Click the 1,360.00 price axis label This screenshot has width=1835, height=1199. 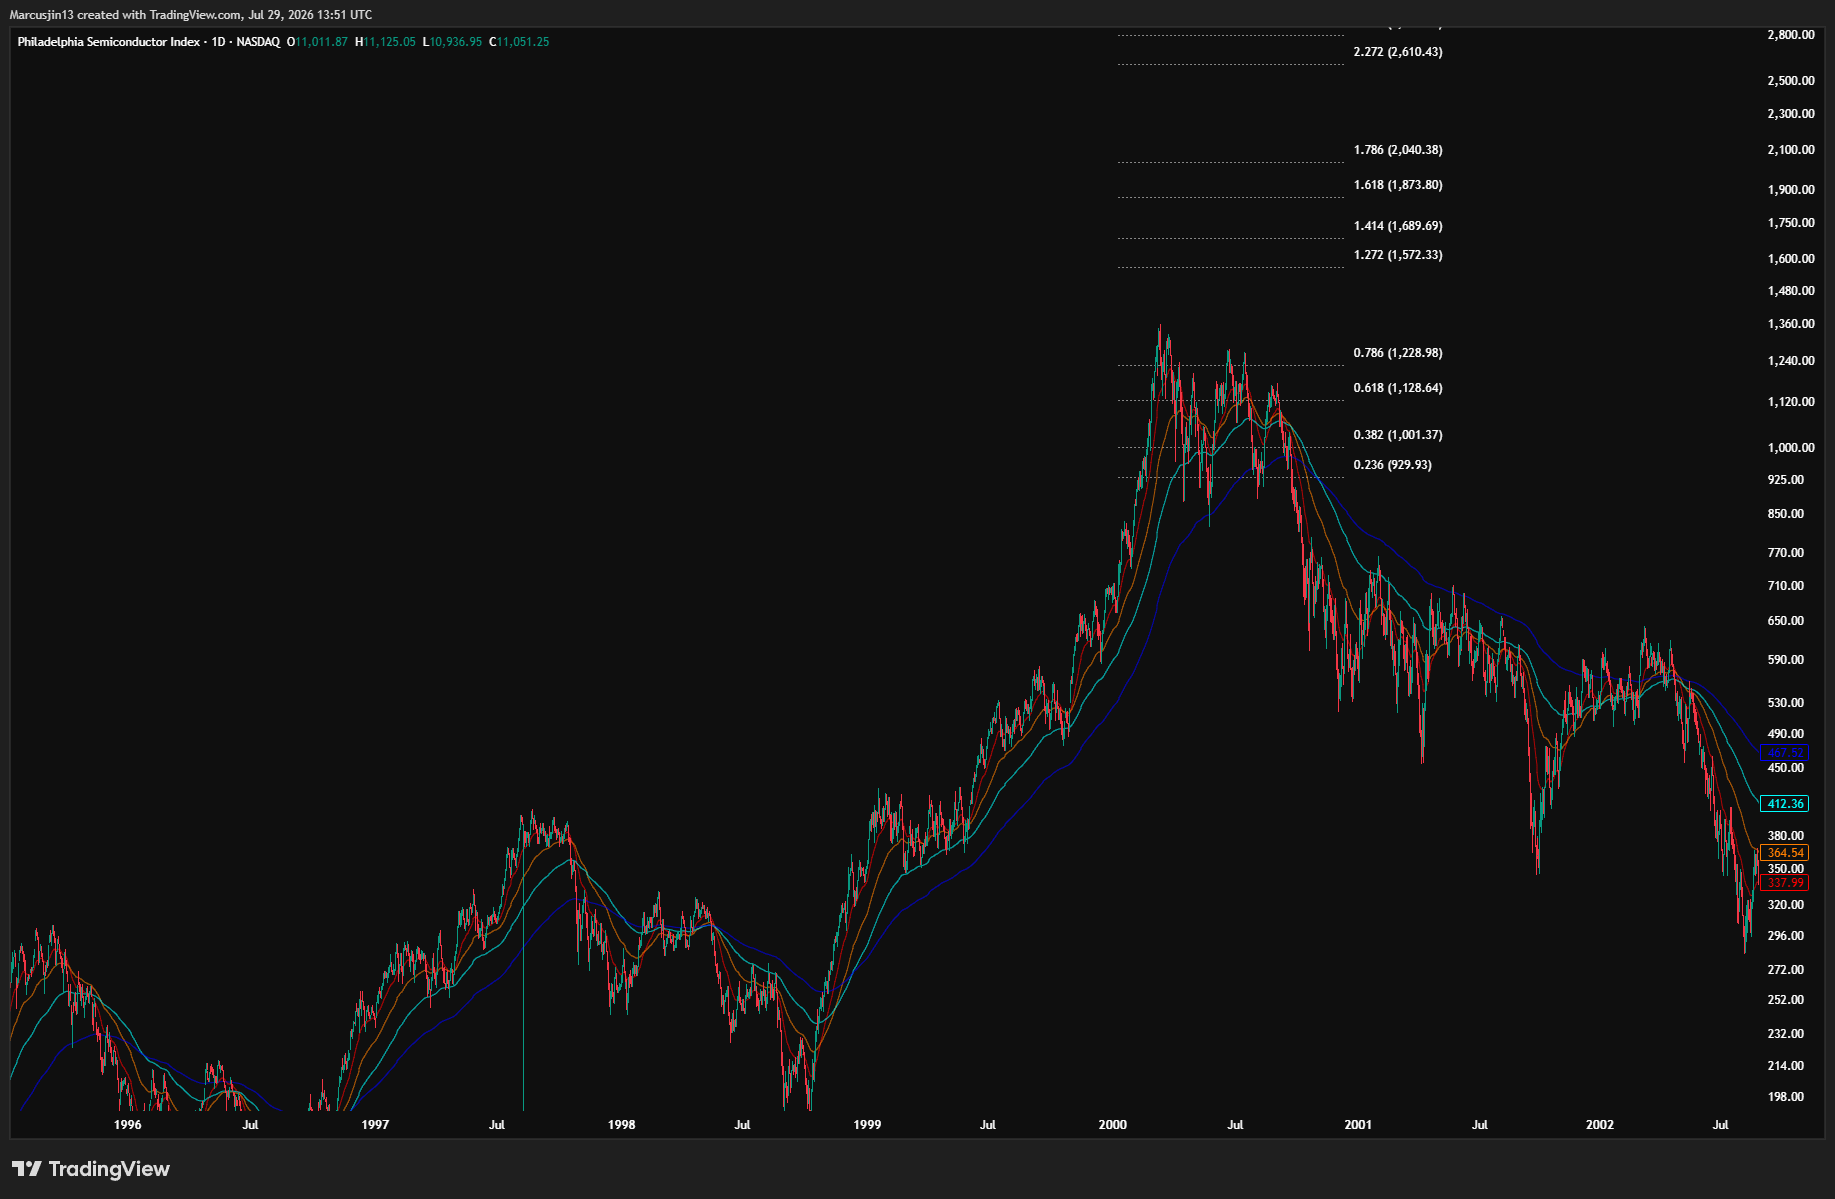point(1791,324)
